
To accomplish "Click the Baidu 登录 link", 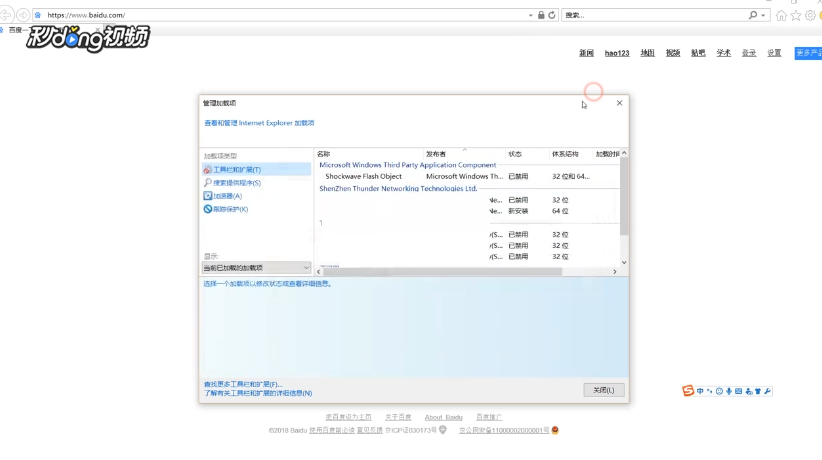I will [x=749, y=53].
